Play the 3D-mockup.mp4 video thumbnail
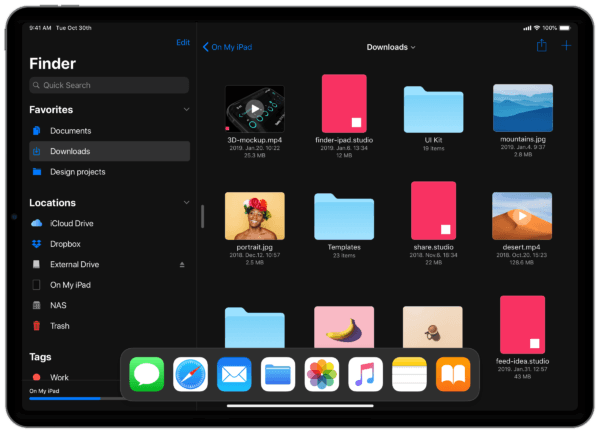The height and width of the screenshot is (433, 600). 255,108
